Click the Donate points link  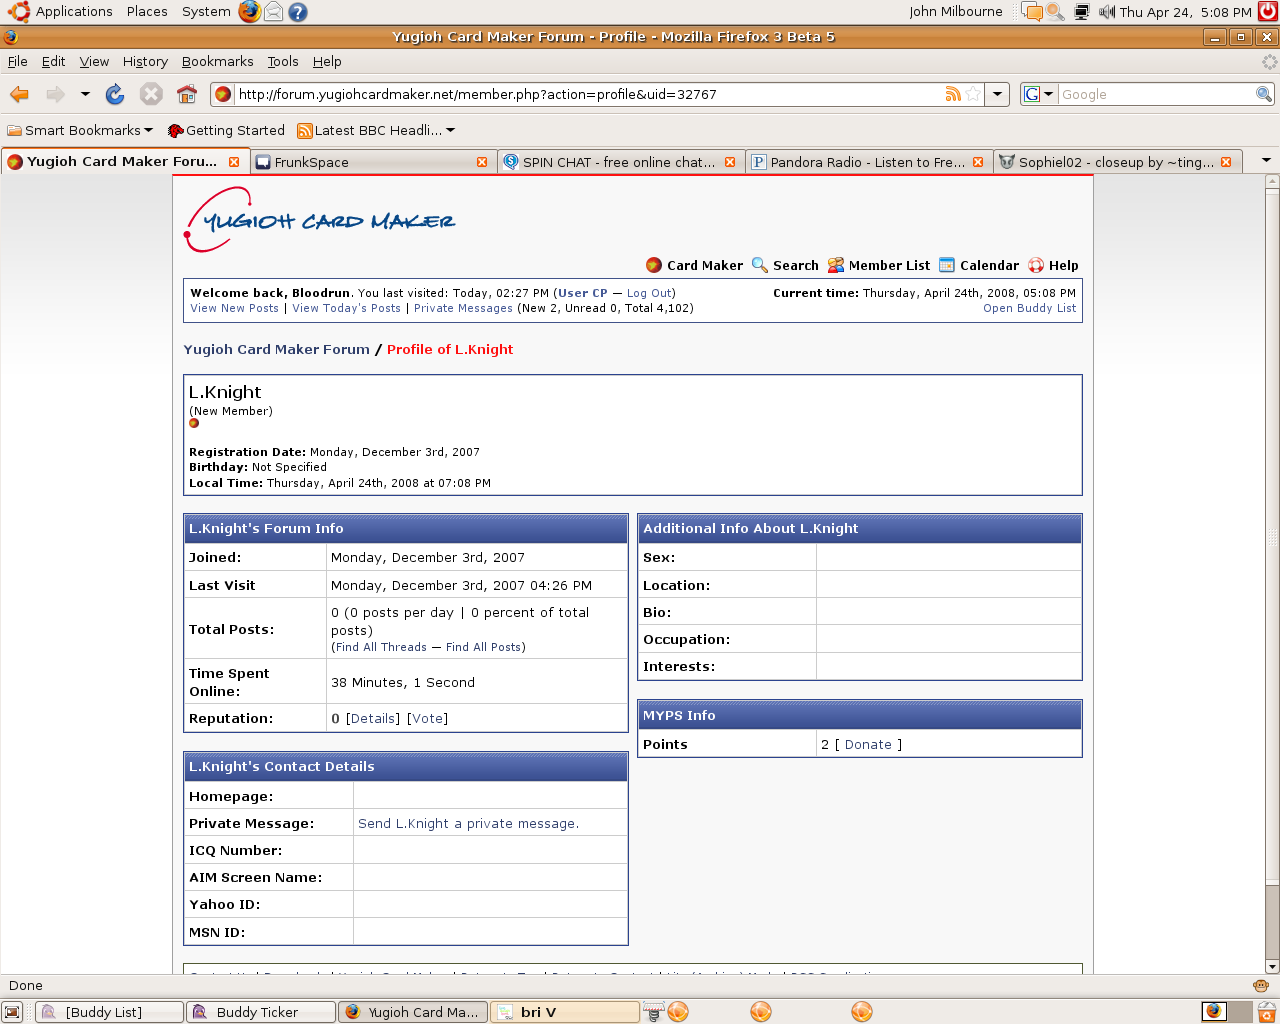[x=868, y=744]
